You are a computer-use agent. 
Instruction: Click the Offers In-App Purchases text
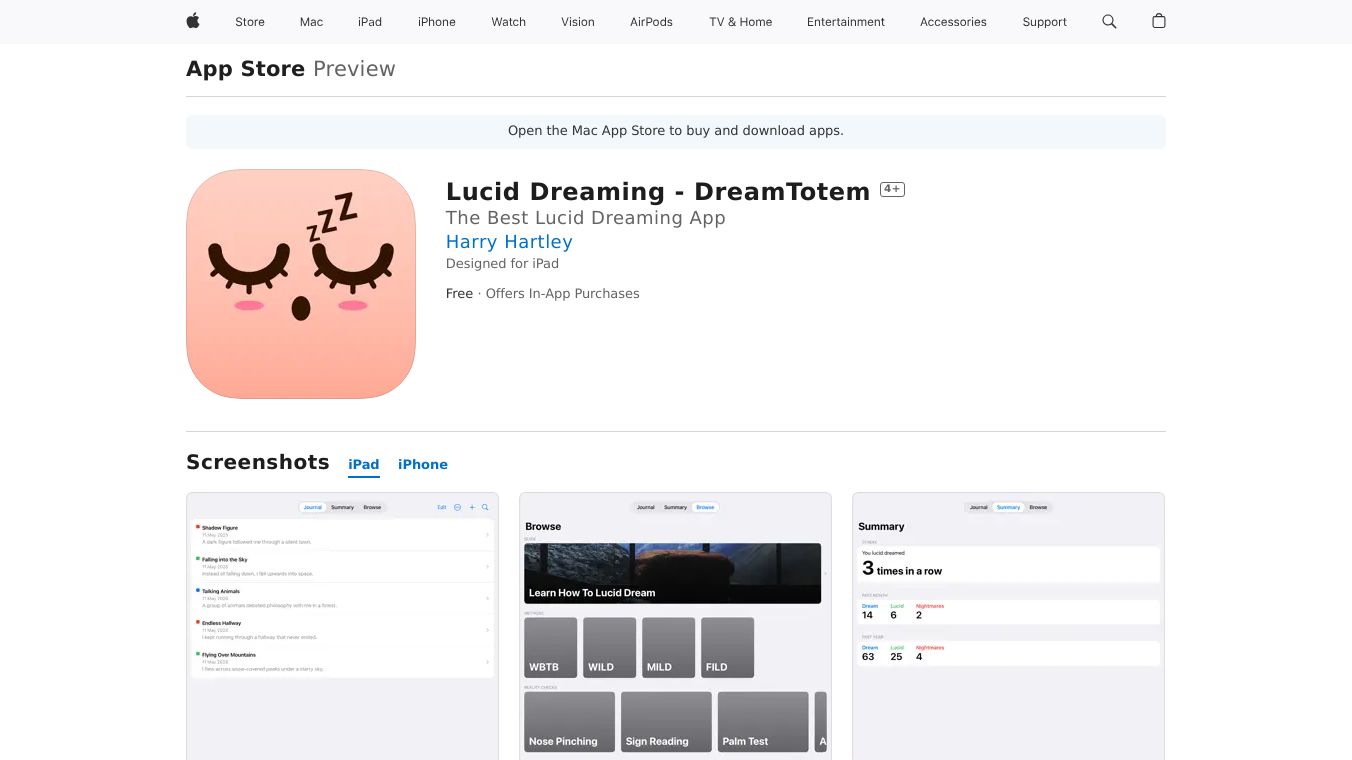(562, 293)
